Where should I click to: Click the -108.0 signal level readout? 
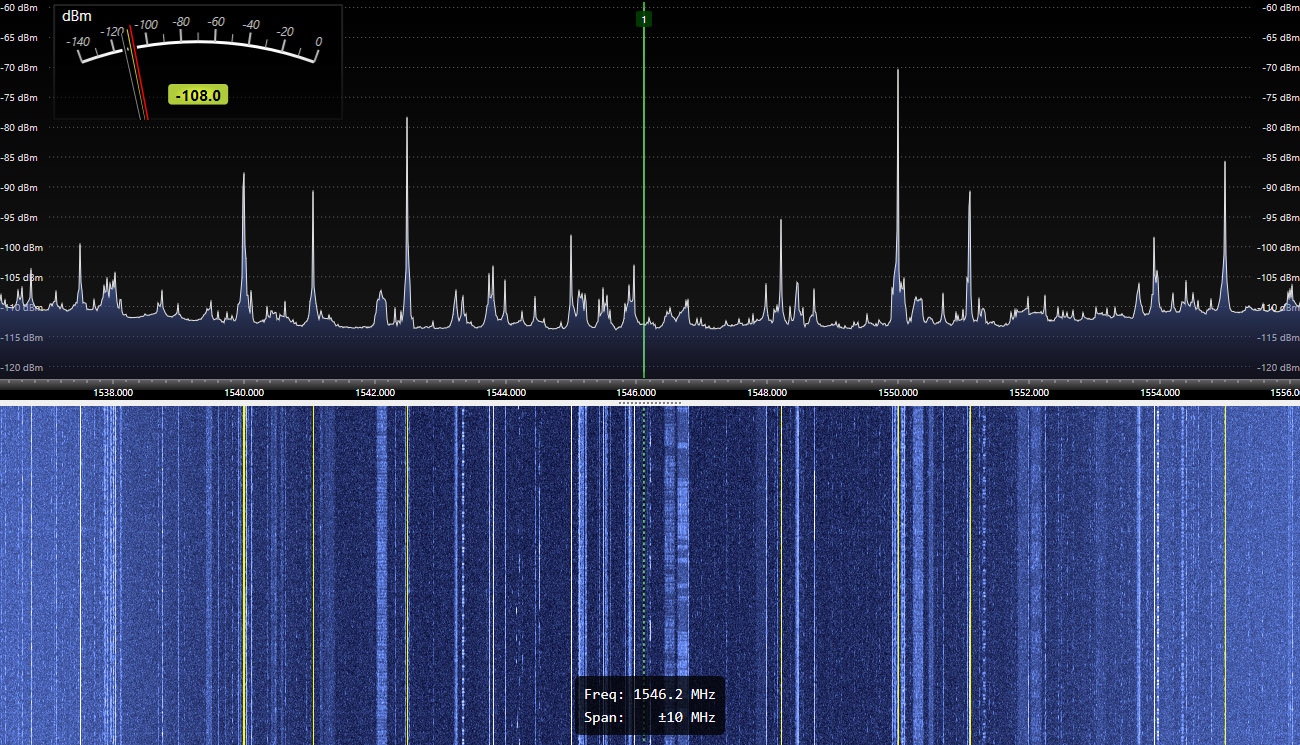point(200,96)
